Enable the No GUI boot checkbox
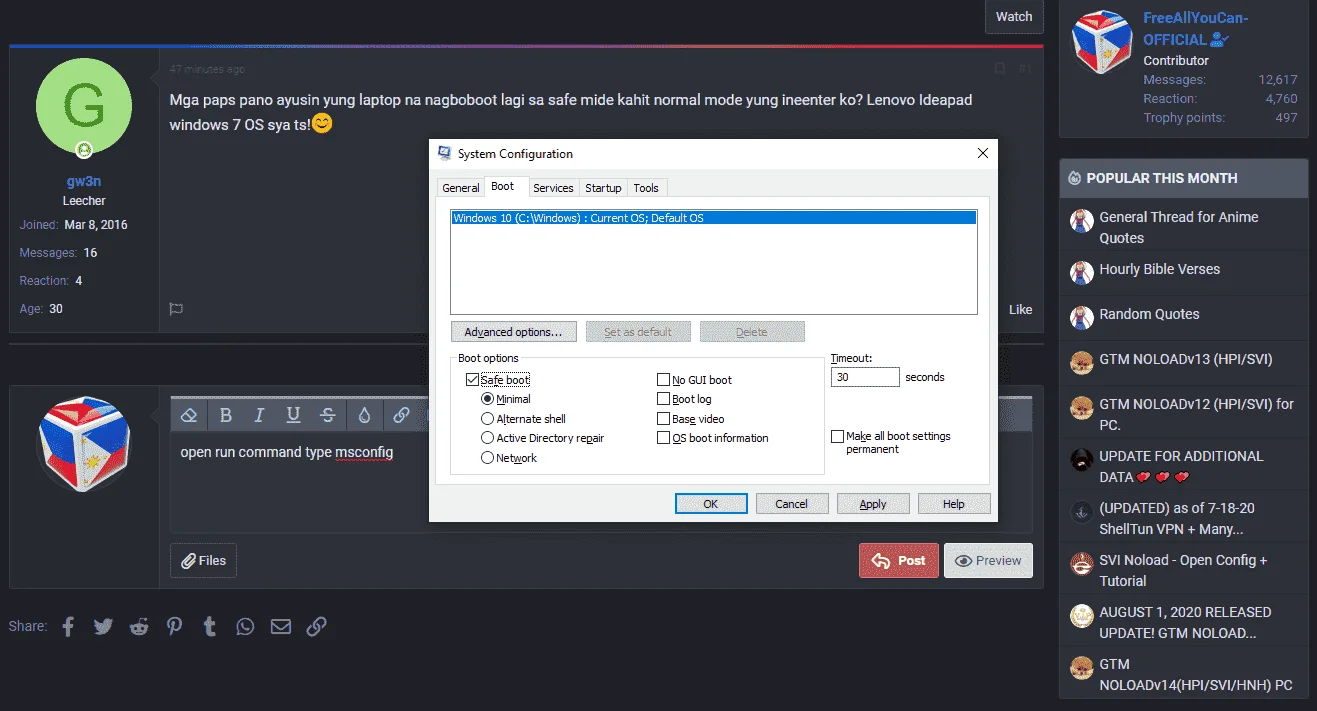 [663, 380]
